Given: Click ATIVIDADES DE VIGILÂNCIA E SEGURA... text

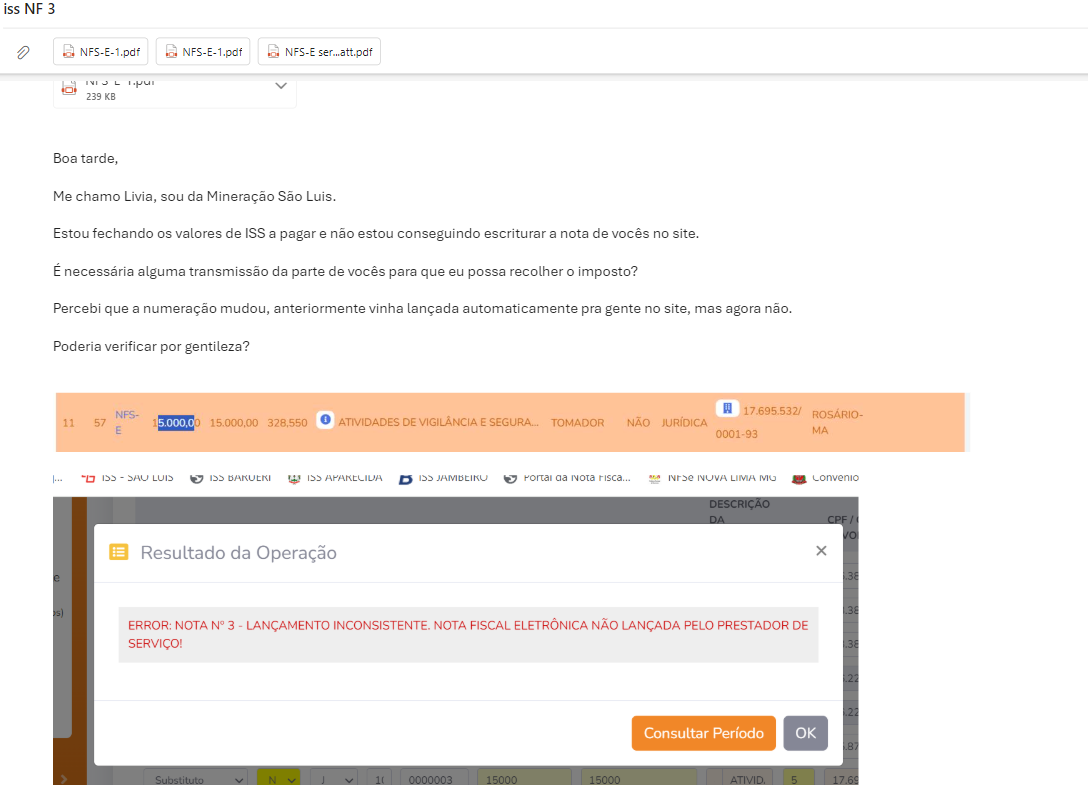Looking at the screenshot, I should click(x=439, y=422).
